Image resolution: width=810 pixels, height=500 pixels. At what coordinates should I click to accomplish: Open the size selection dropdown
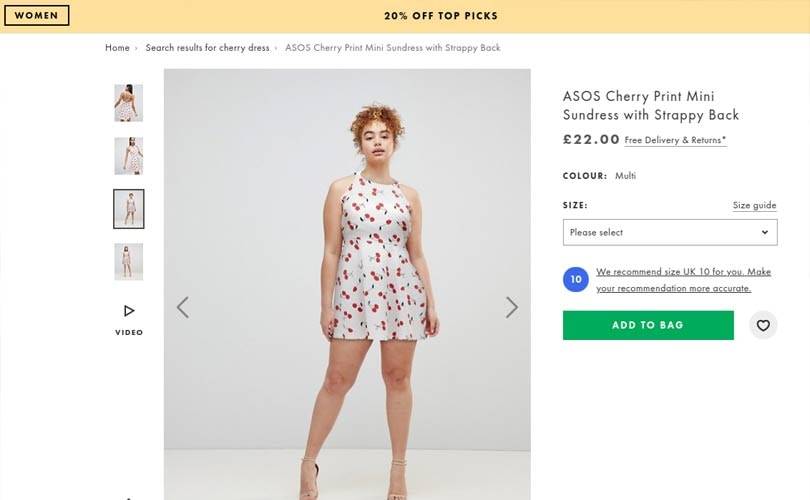[x=669, y=232]
